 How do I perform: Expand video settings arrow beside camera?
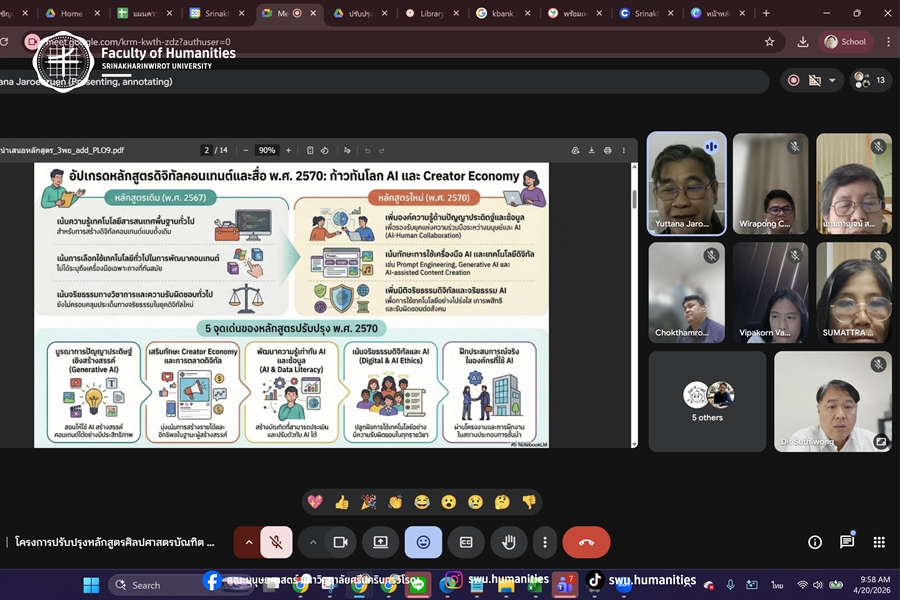click(x=313, y=542)
